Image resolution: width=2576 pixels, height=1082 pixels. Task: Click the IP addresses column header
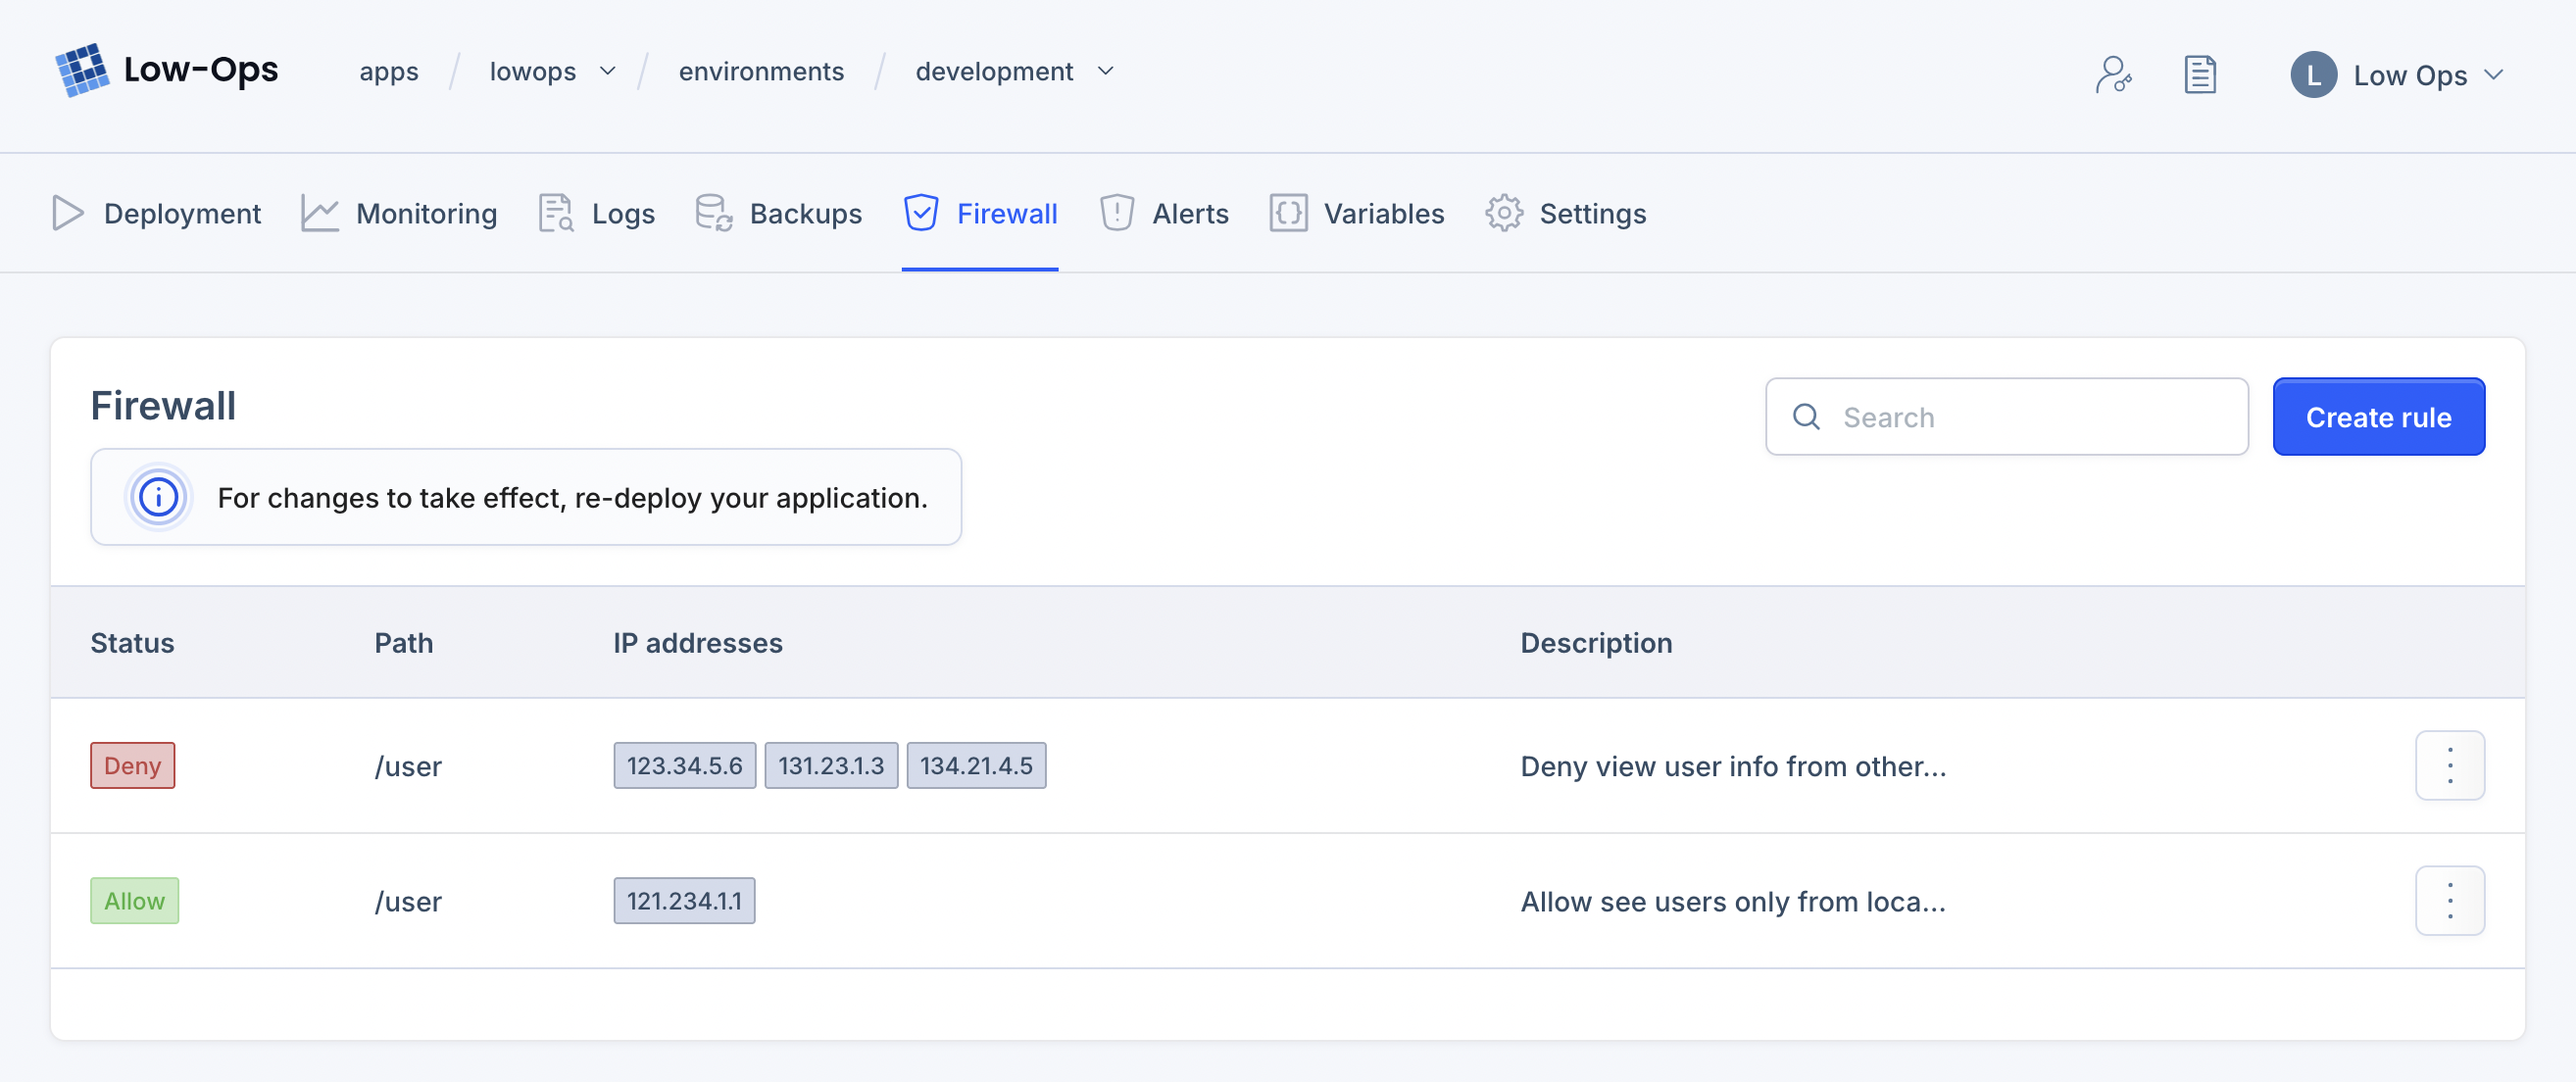pyautogui.click(x=698, y=642)
